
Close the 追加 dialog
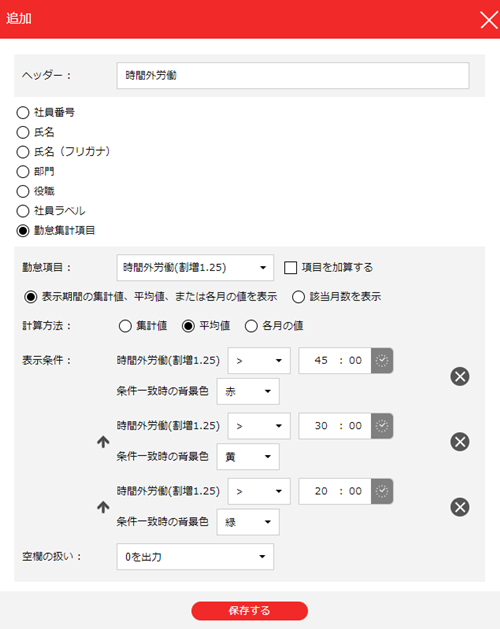489,20
